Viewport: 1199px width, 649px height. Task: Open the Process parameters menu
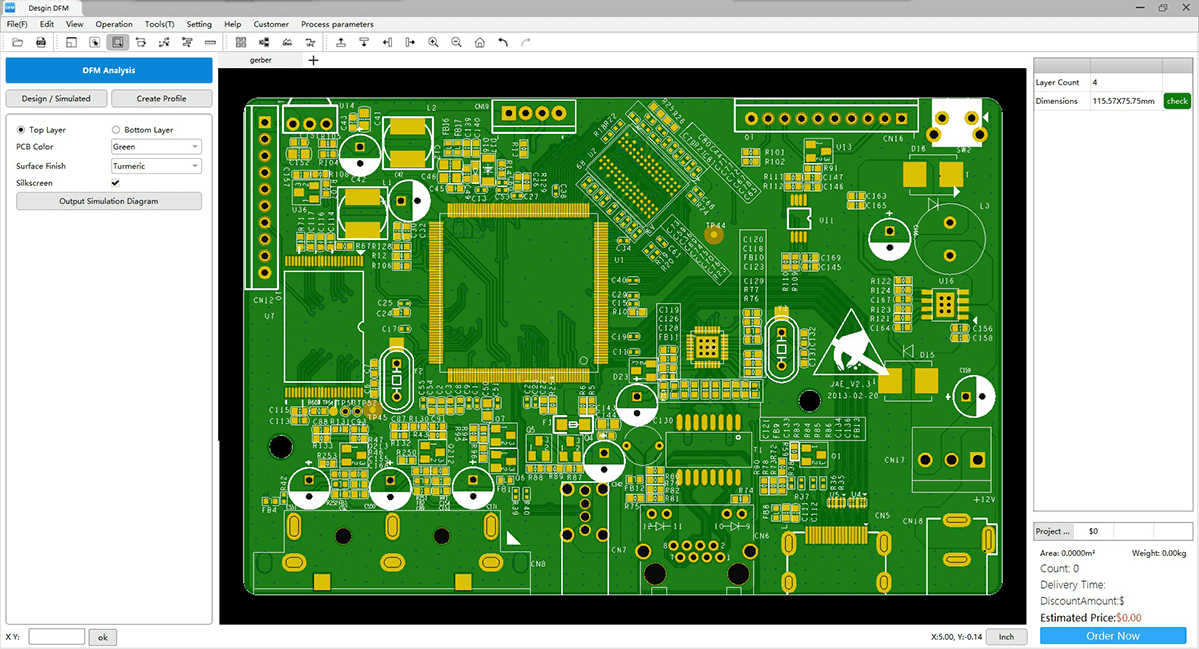click(337, 24)
